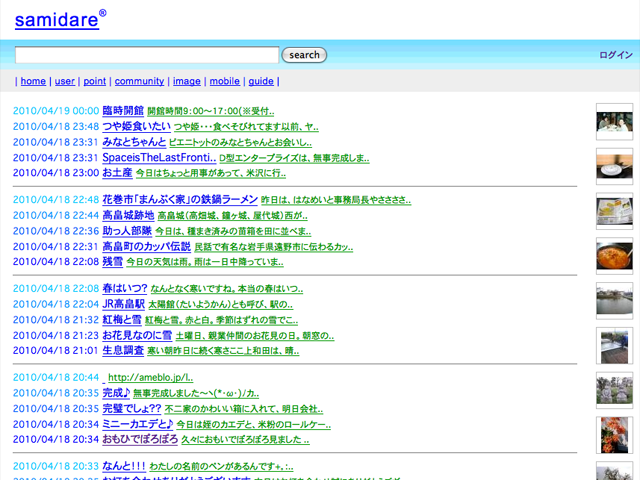Select the point menu item
Image resolution: width=640 pixels, height=480 pixels.
coord(94,81)
